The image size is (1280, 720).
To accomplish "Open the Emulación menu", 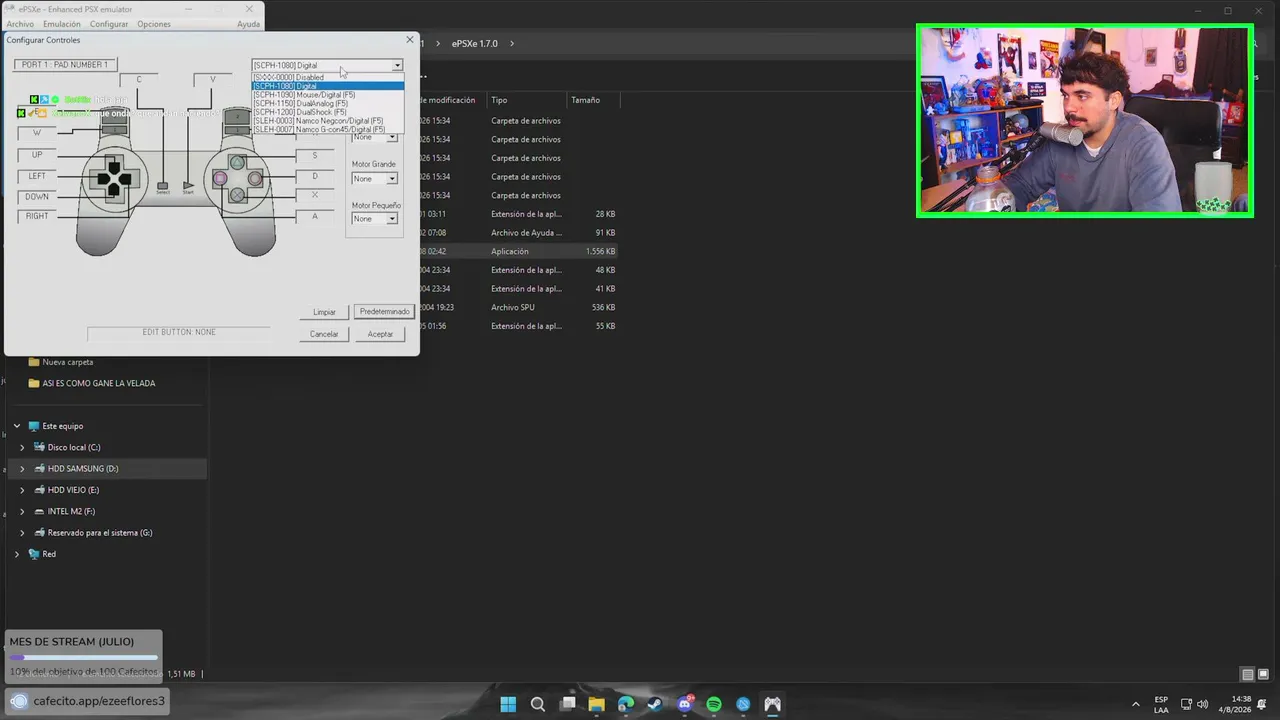I will coord(62,24).
